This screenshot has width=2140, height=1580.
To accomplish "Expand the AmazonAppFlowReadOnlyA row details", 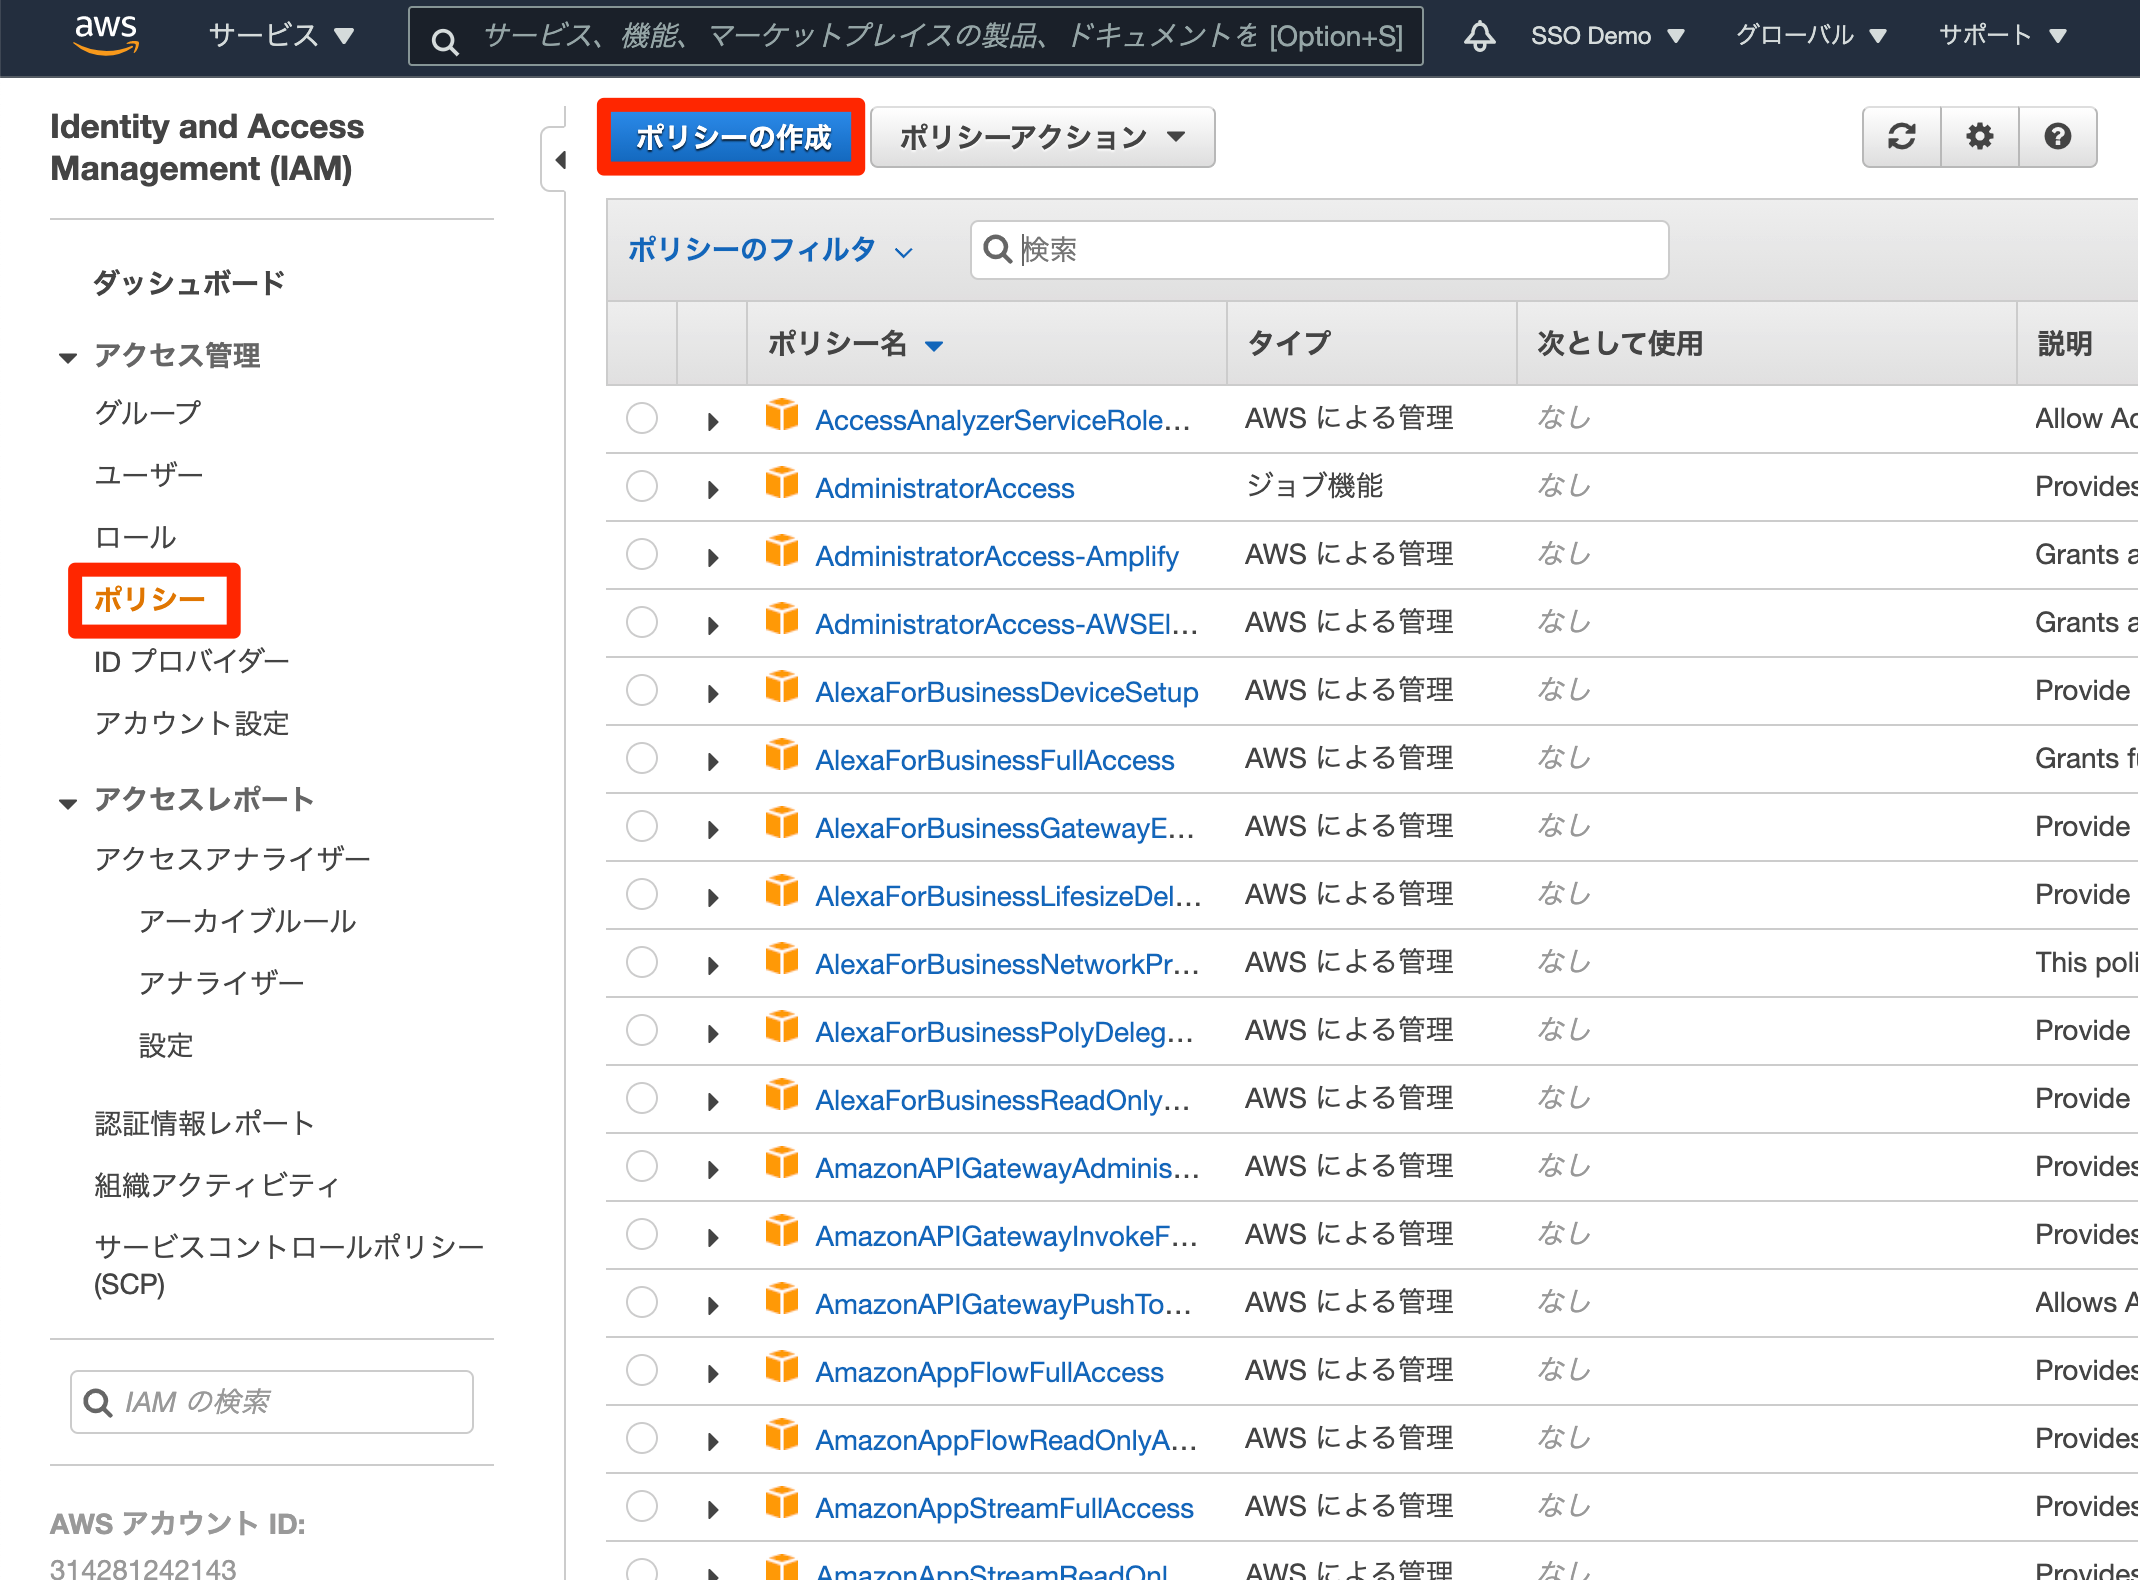I will (713, 1442).
